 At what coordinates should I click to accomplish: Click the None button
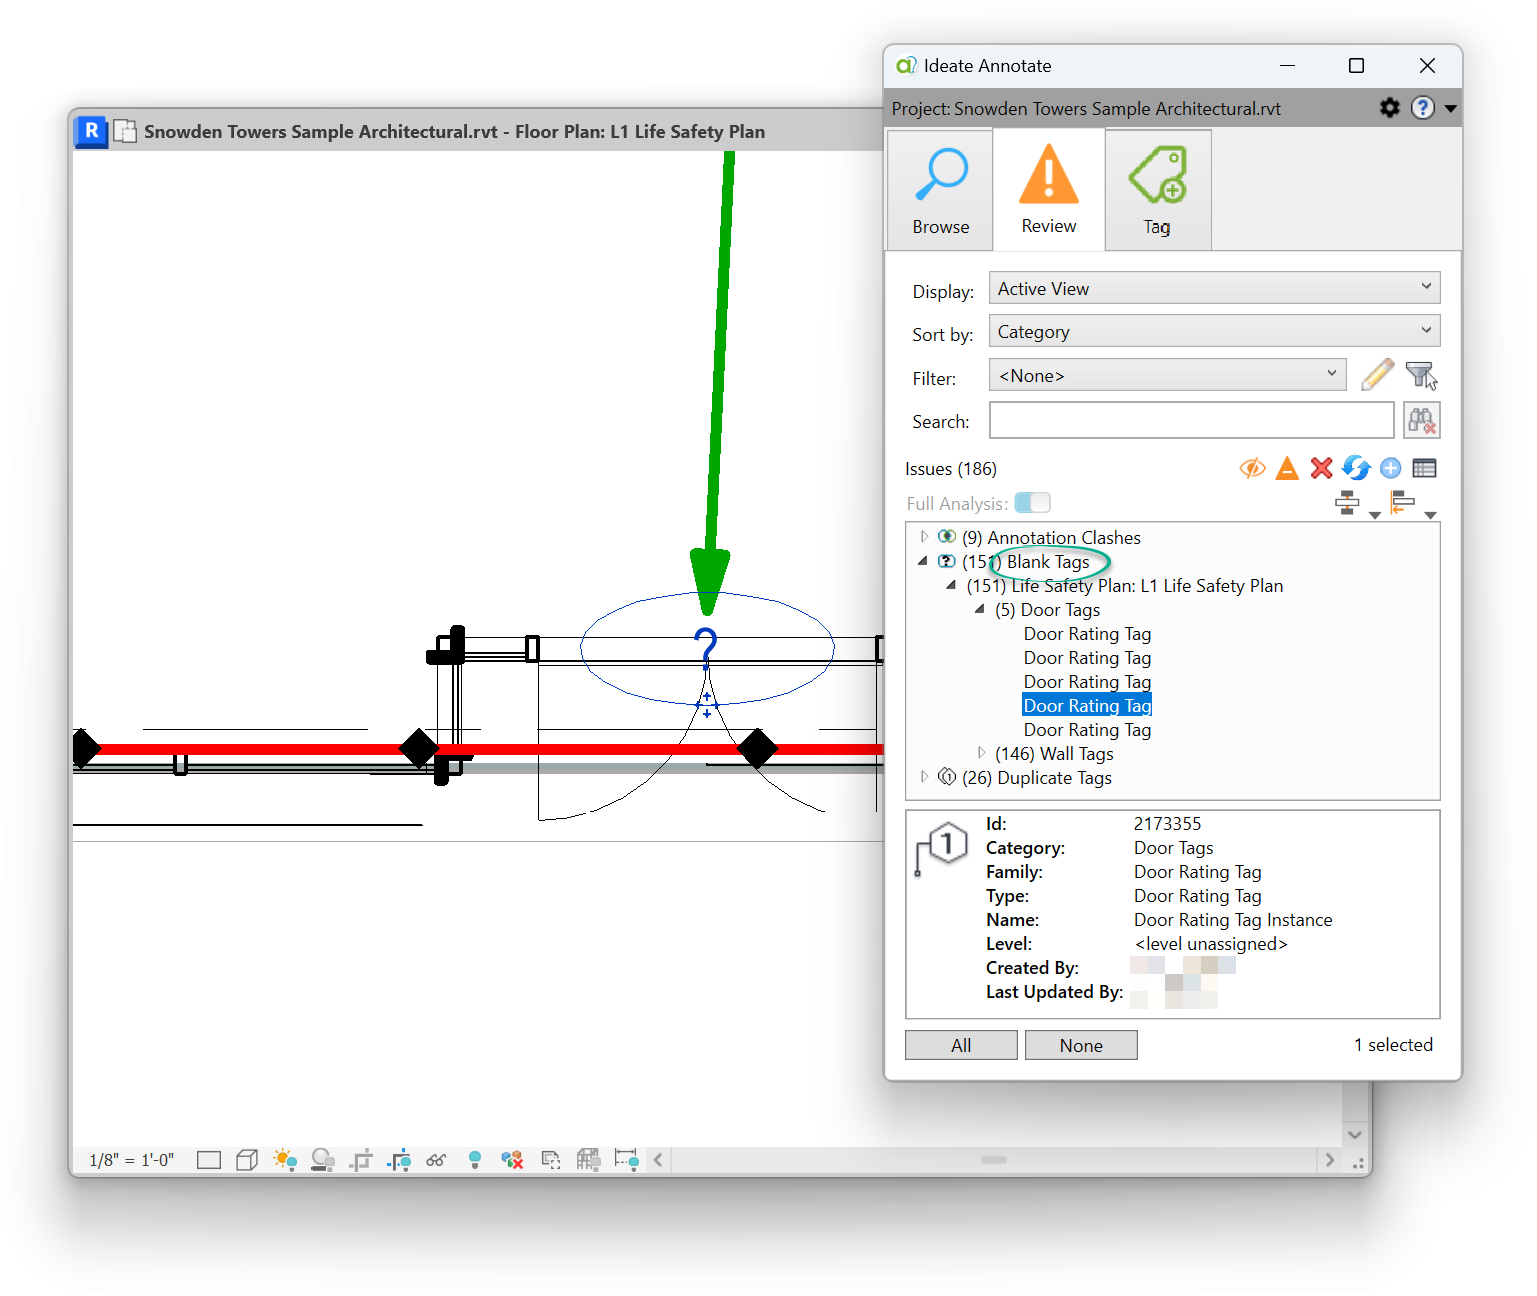(x=1081, y=1045)
